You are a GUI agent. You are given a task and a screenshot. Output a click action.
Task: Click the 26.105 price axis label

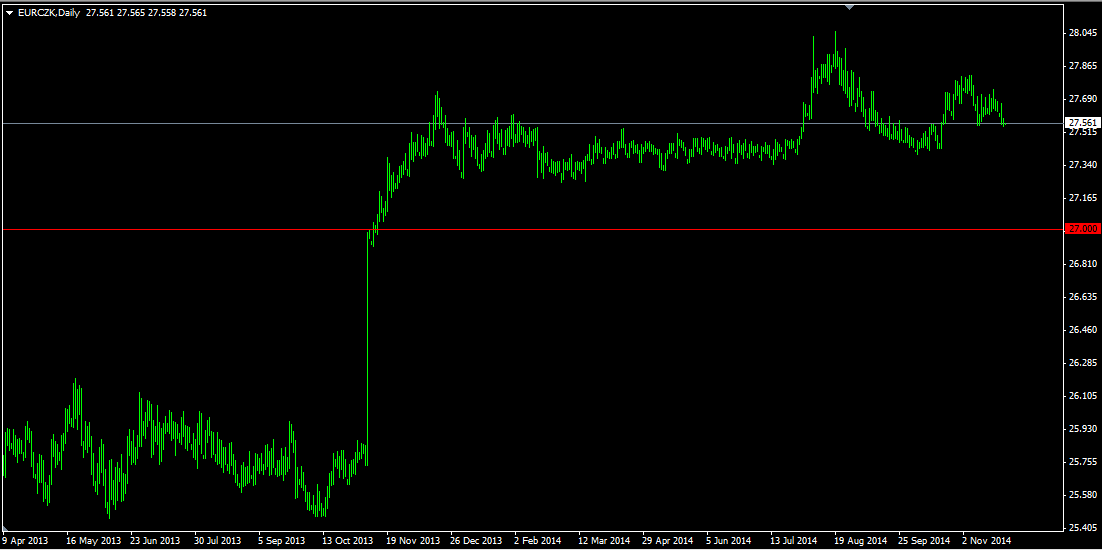(x=1082, y=396)
